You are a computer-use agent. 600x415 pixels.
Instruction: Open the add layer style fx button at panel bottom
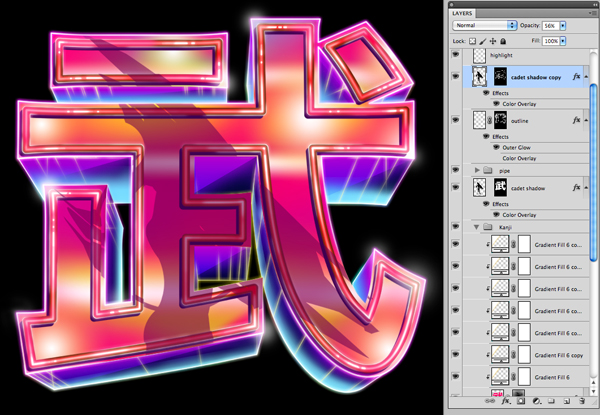(x=505, y=401)
